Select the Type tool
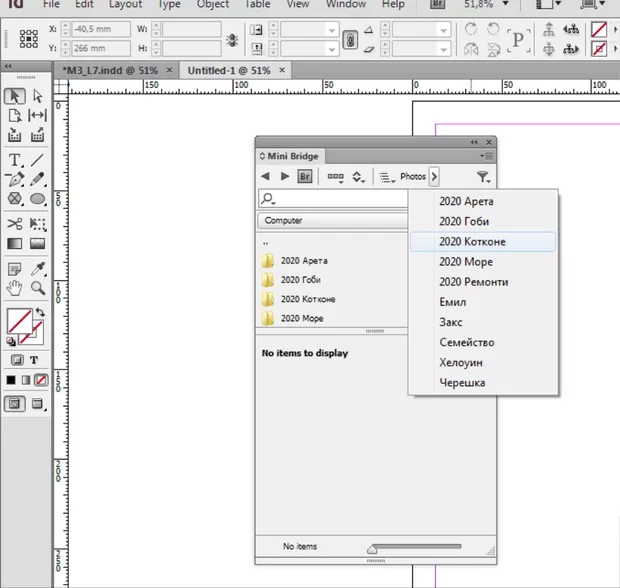Image resolution: width=620 pixels, height=588 pixels. pos(15,160)
